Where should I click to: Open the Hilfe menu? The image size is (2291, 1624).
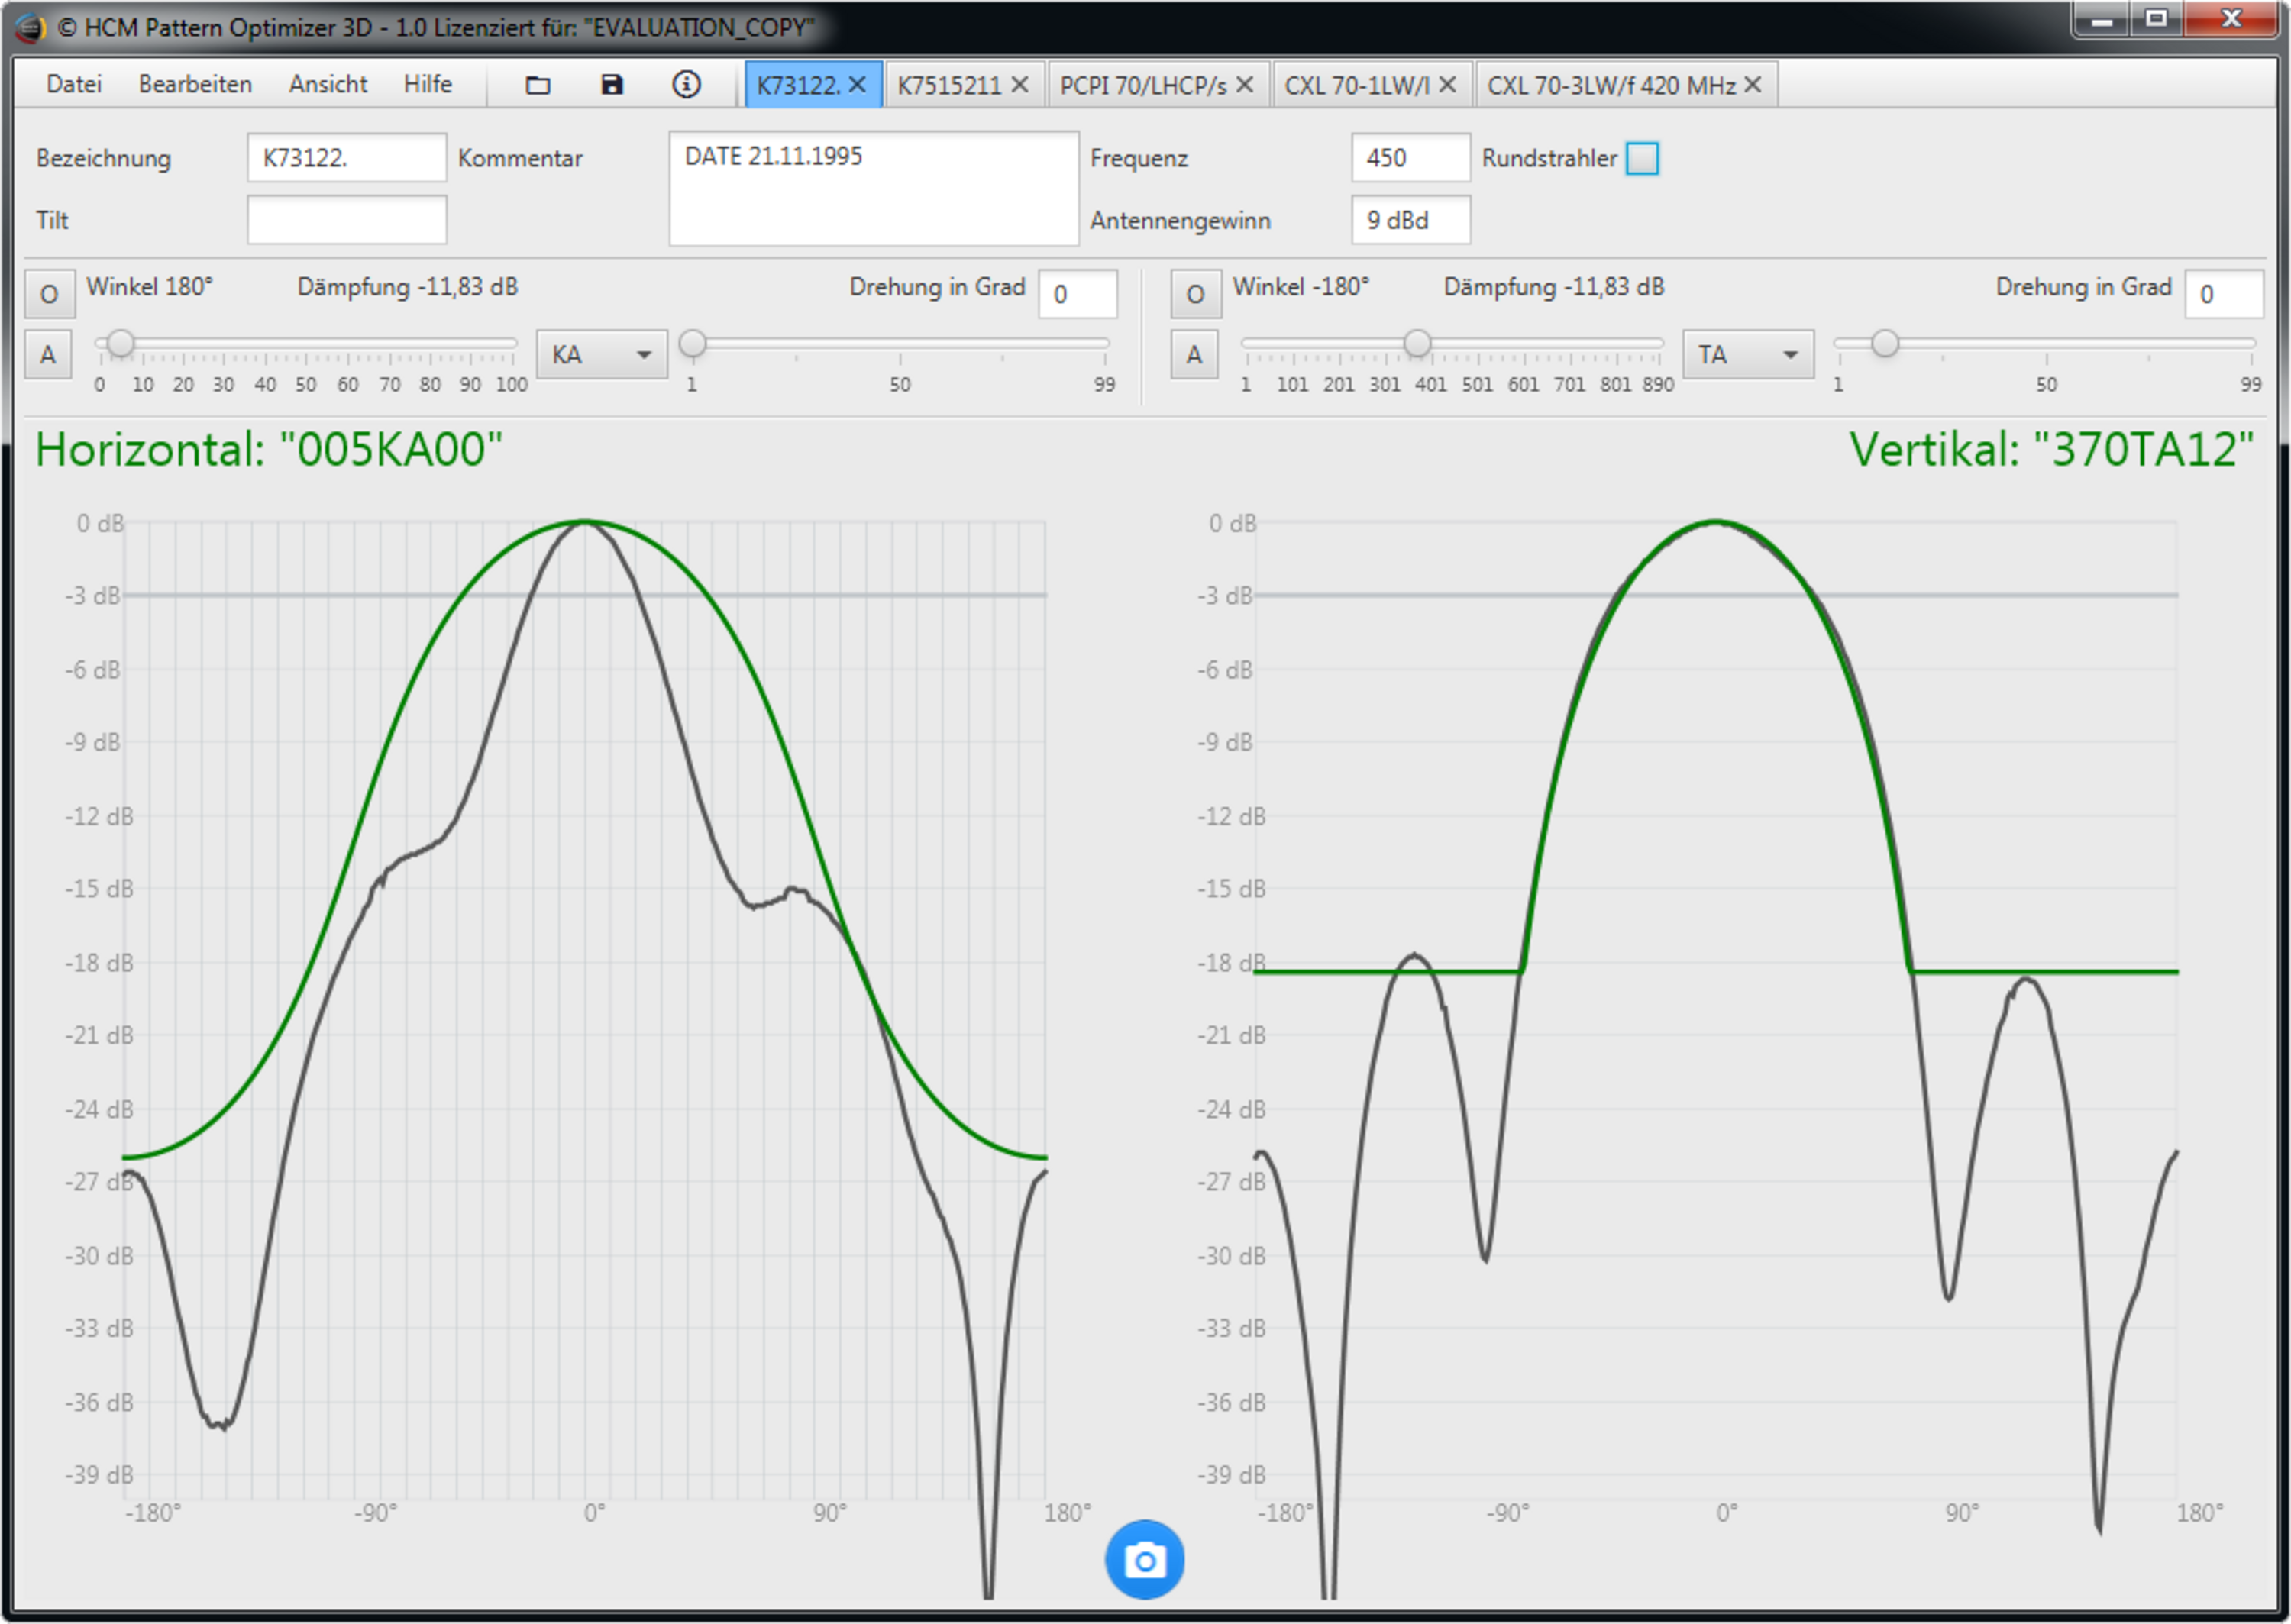pos(428,84)
